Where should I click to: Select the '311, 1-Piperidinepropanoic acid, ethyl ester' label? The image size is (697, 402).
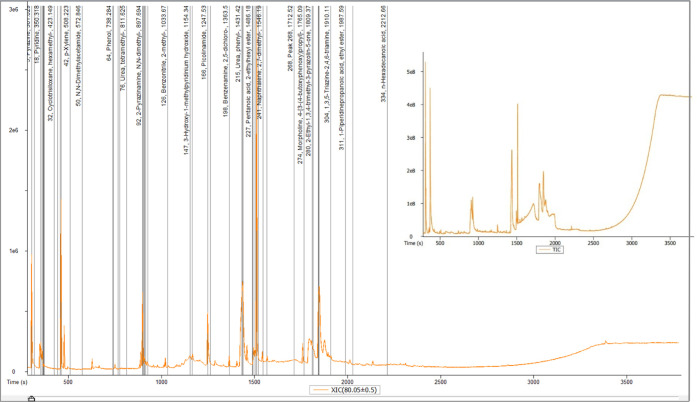342,77
